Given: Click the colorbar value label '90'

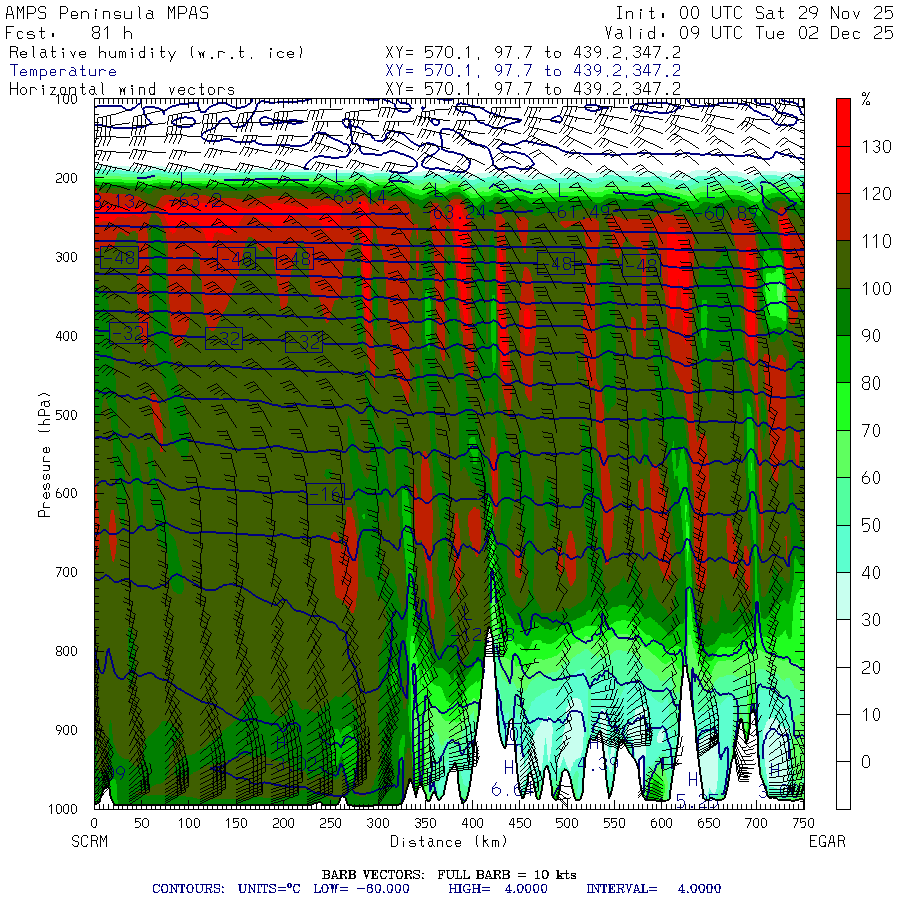Looking at the screenshot, I should pyautogui.click(x=871, y=336).
